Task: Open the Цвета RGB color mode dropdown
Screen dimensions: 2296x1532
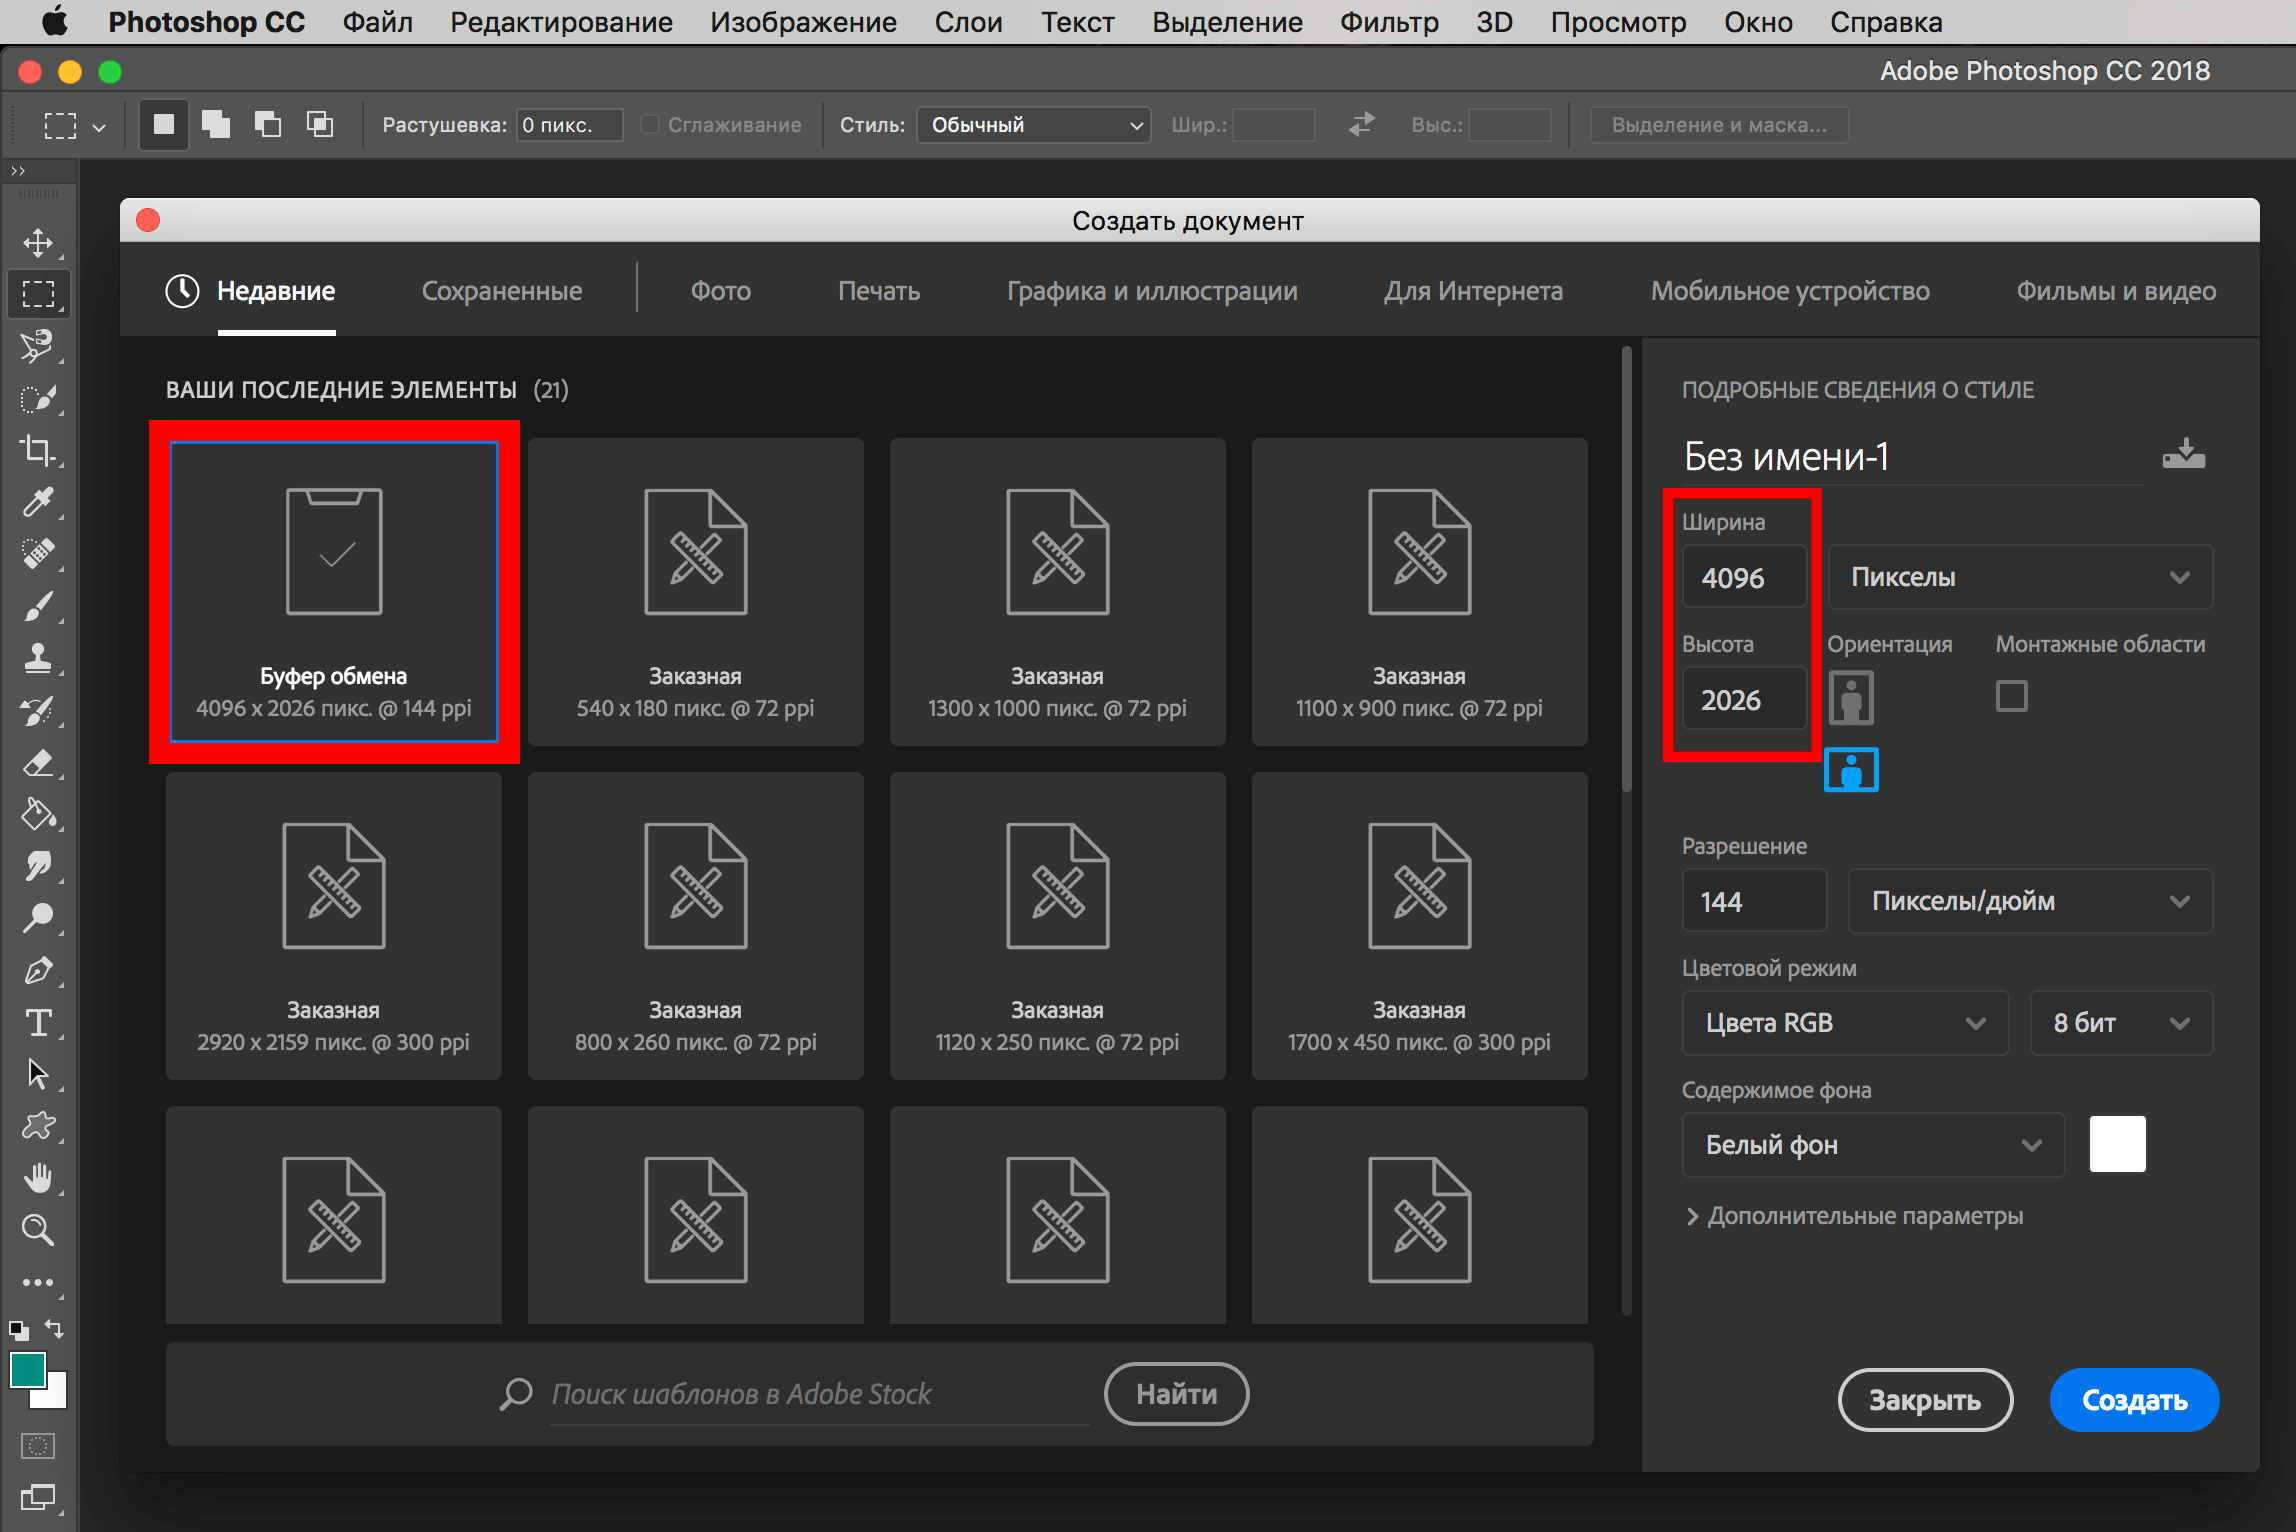Action: pos(1844,1022)
